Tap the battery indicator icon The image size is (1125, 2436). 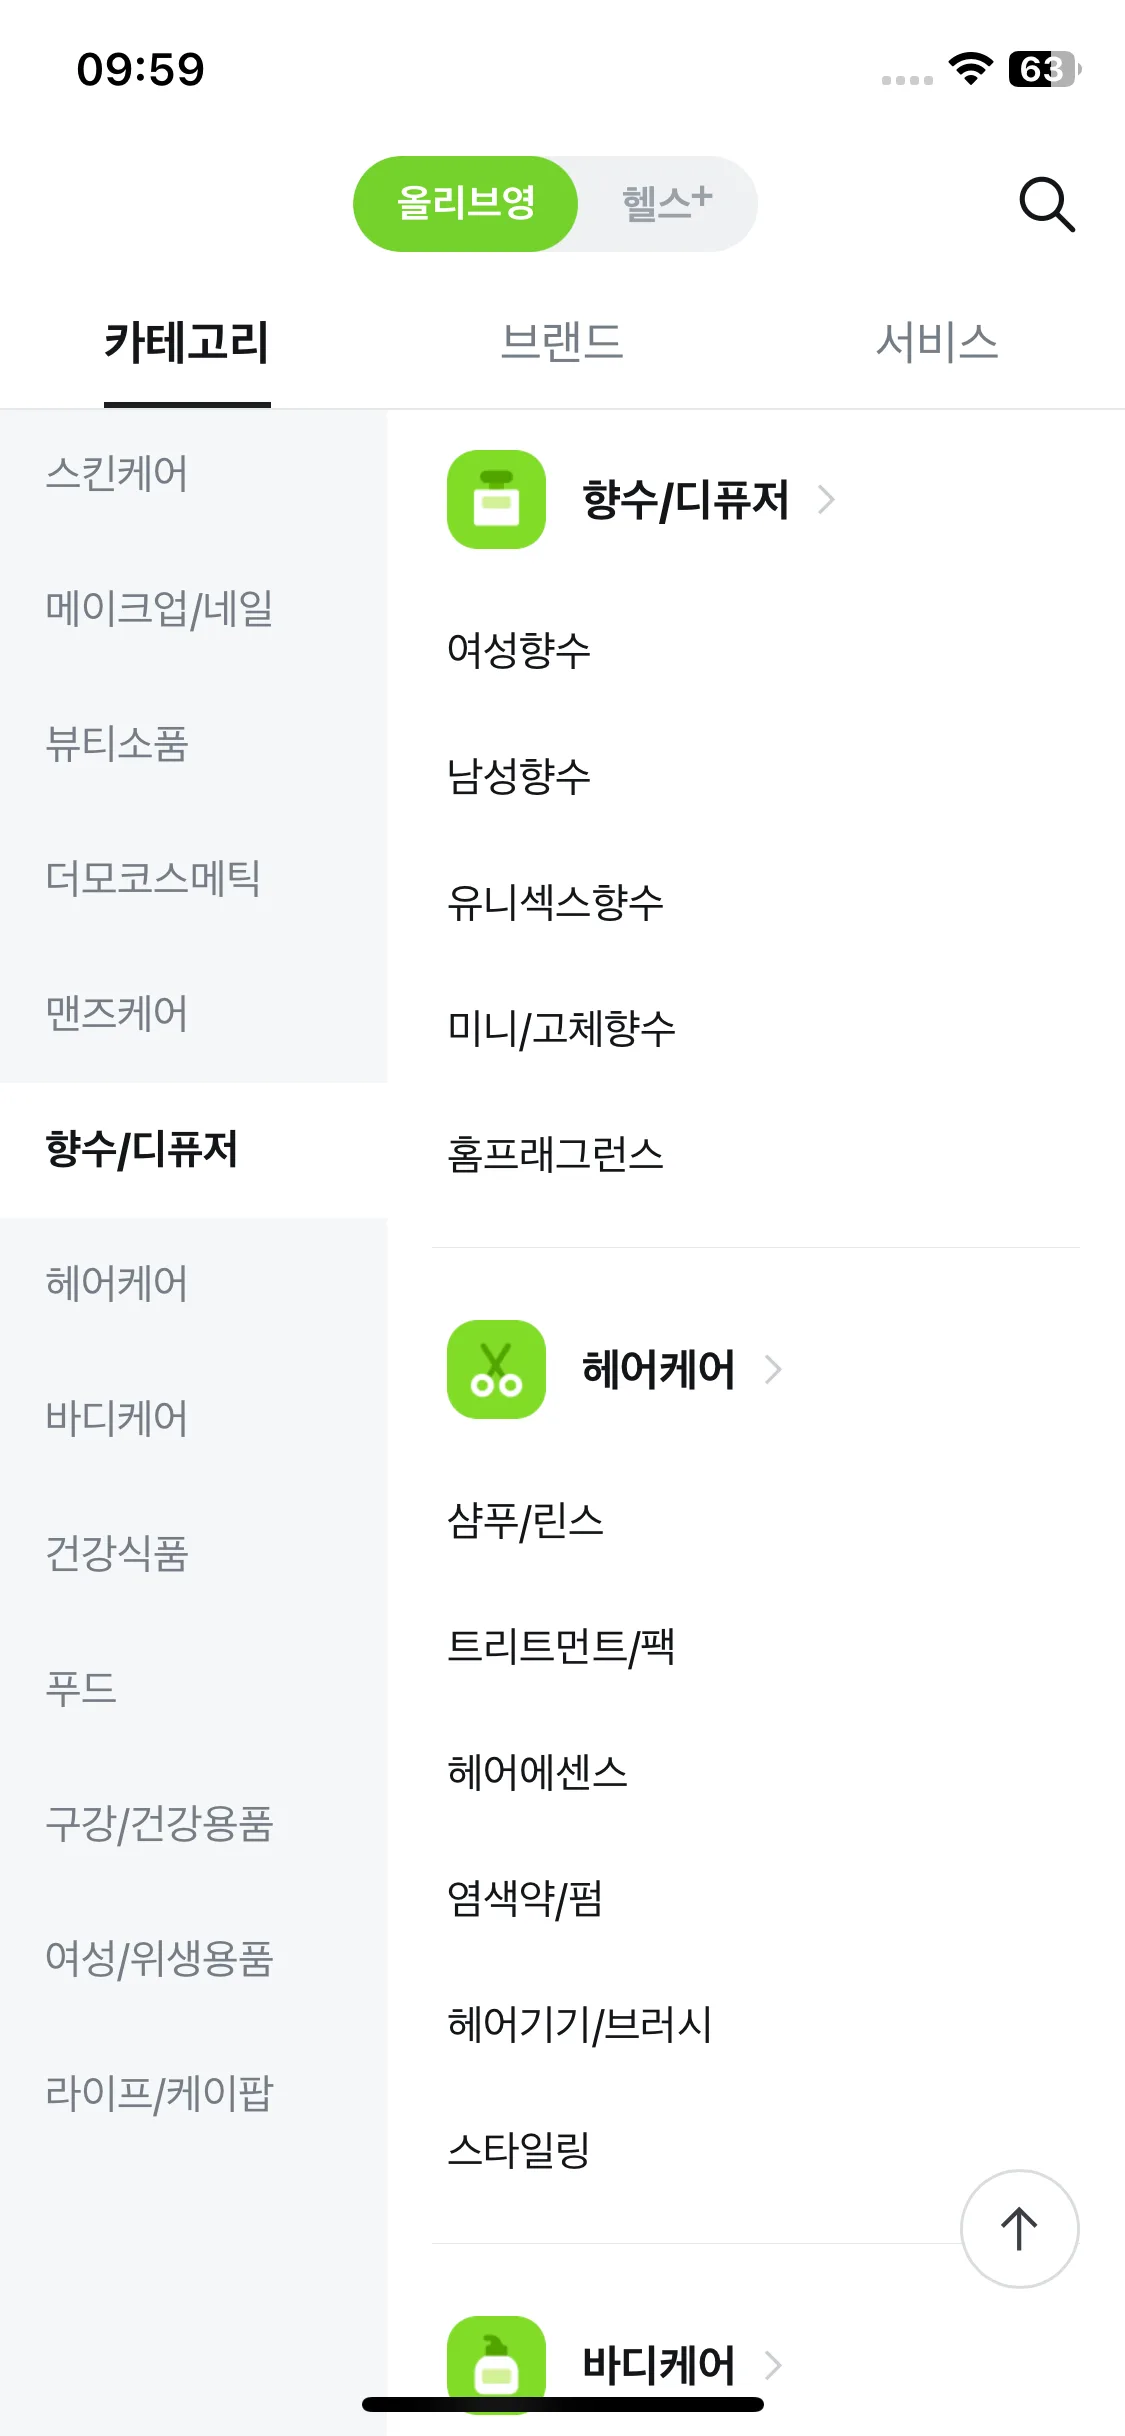point(1045,69)
